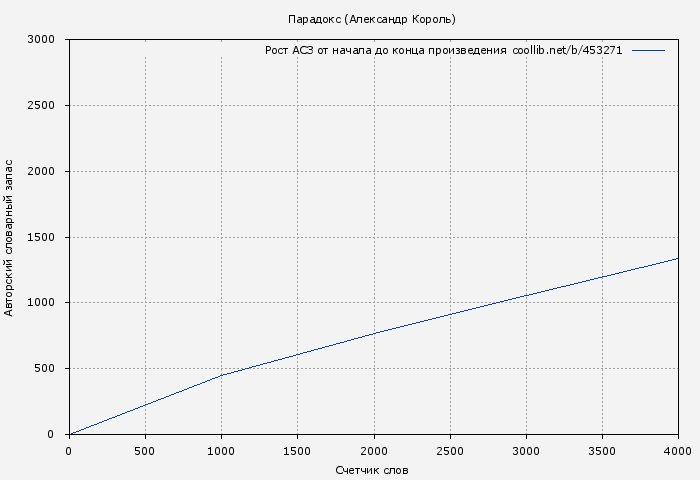Click the 4000 tick label on x-axis
This screenshot has height=480, width=700.
pos(677,451)
